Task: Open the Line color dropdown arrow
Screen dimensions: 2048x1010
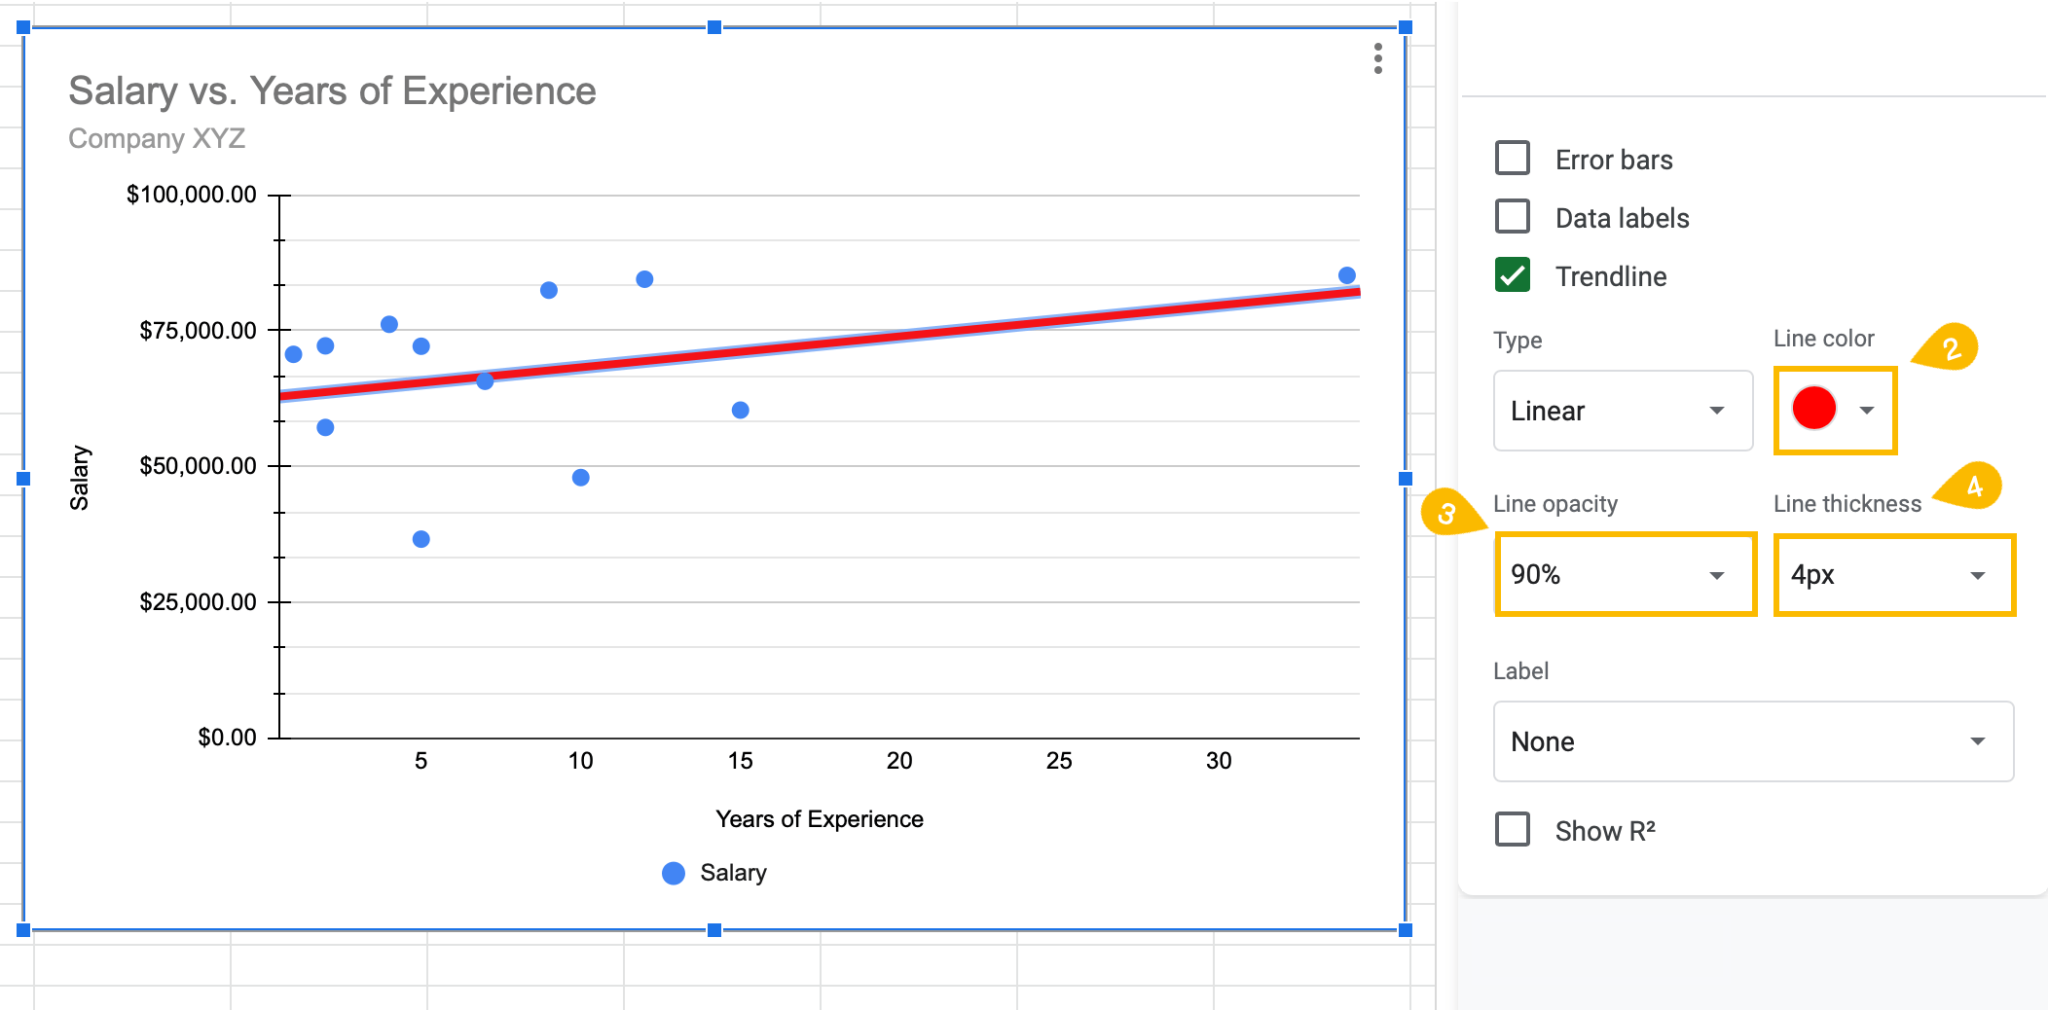Action: click(x=1866, y=408)
